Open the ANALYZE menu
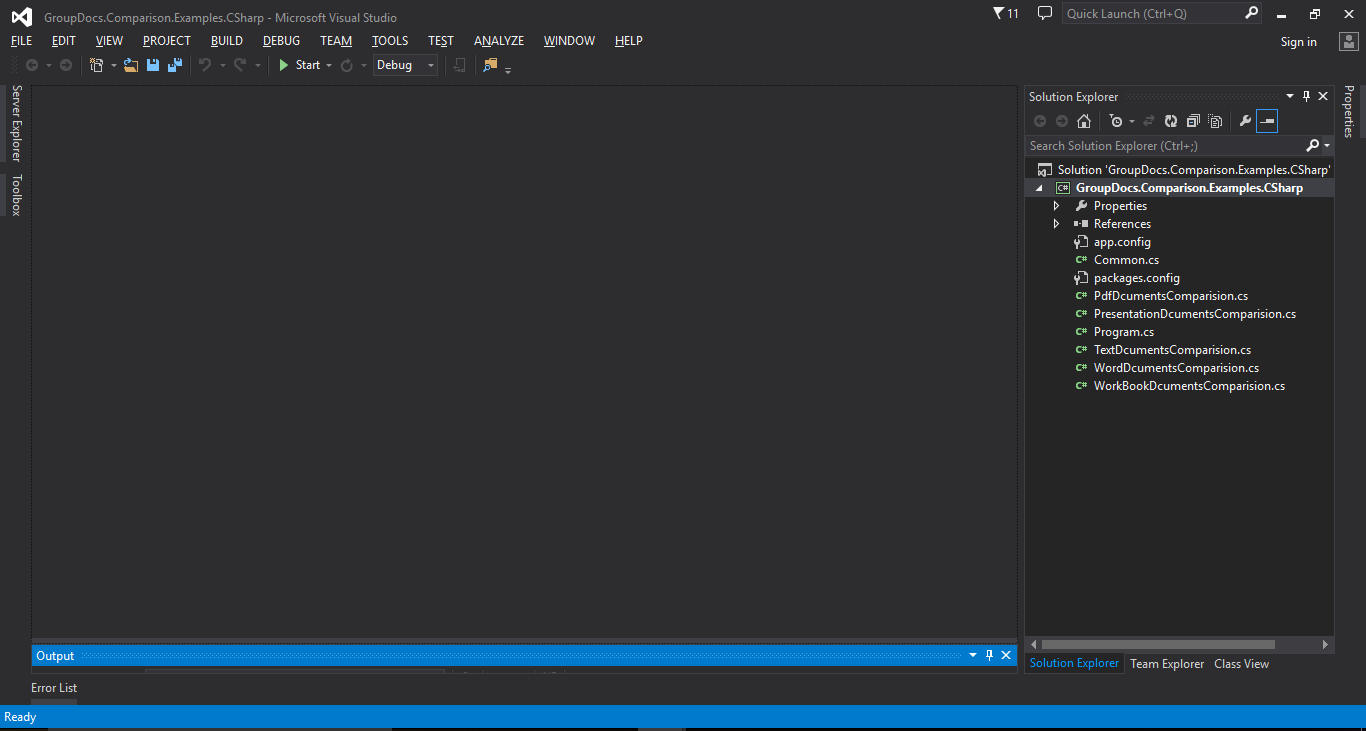 [499, 41]
